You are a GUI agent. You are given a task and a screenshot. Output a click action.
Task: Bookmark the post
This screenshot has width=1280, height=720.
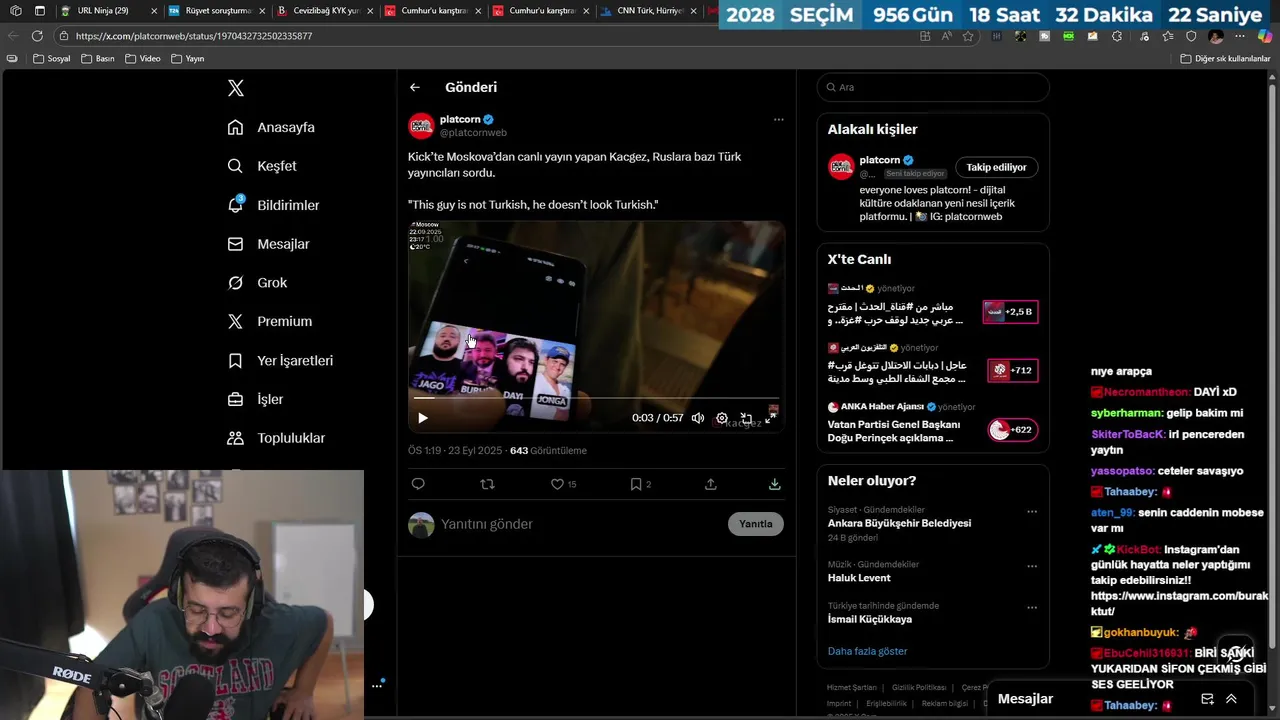[x=635, y=484]
